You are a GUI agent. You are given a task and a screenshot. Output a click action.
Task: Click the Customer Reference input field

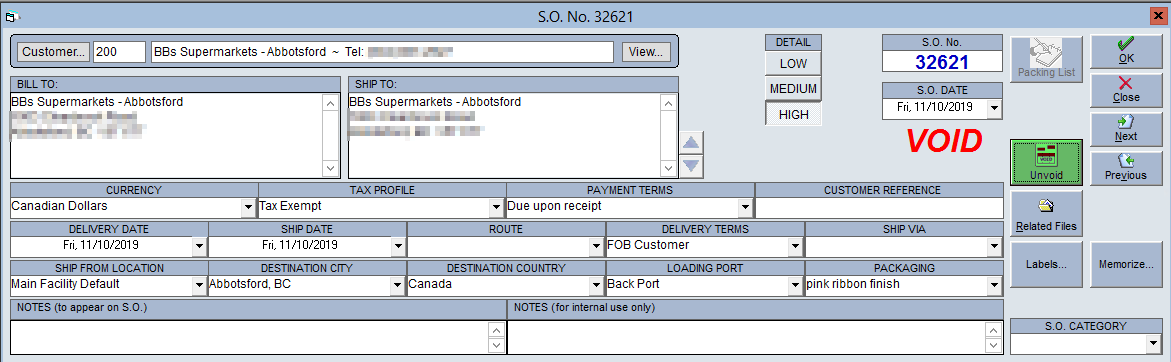click(880, 207)
